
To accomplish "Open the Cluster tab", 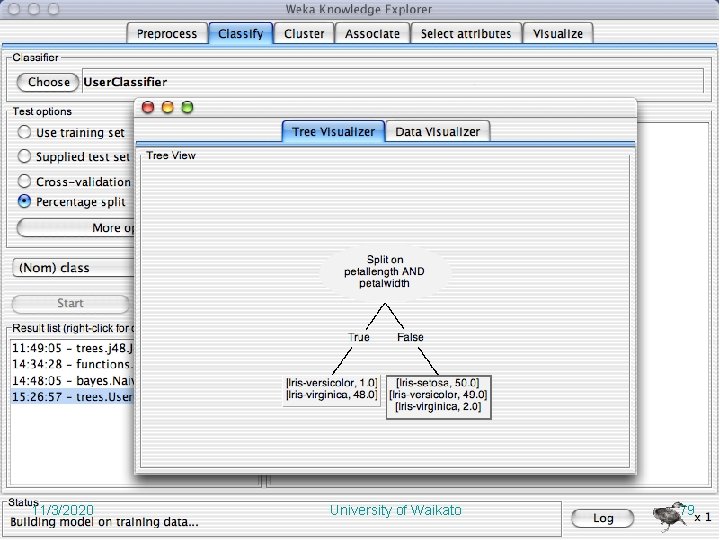I will click(304, 34).
